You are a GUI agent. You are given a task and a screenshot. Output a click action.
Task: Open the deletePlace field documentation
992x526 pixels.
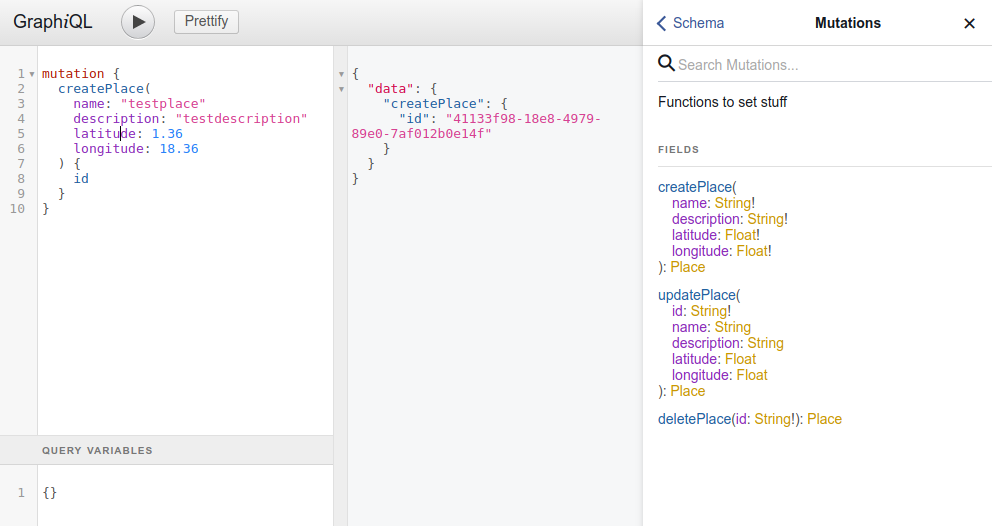click(694, 419)
